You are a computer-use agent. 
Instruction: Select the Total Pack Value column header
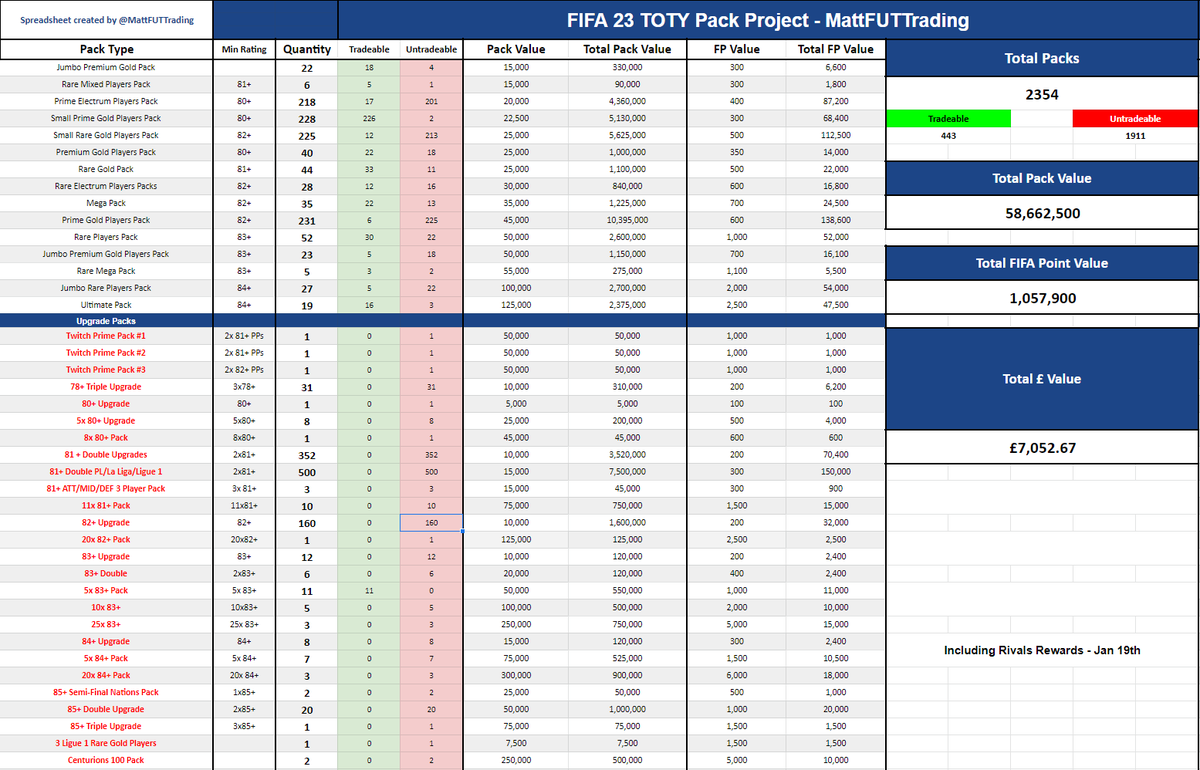629,49
